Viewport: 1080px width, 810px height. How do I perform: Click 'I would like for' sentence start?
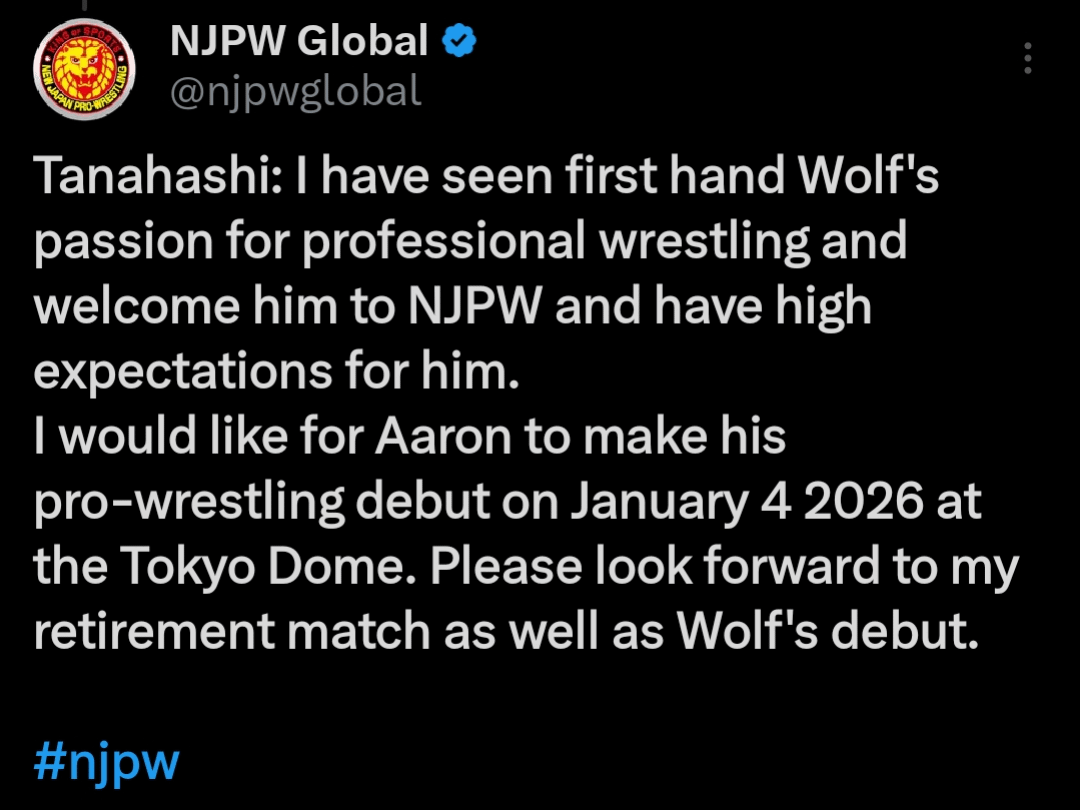(198, 437)
